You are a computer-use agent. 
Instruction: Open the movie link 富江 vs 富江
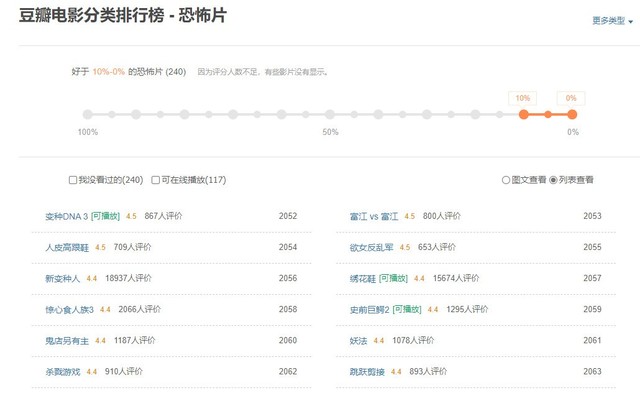tap(373, 216)
